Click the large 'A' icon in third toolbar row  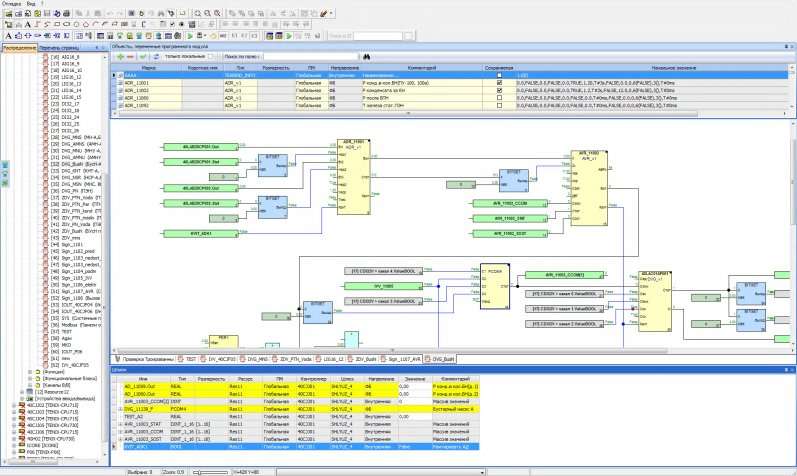(9, 36)
